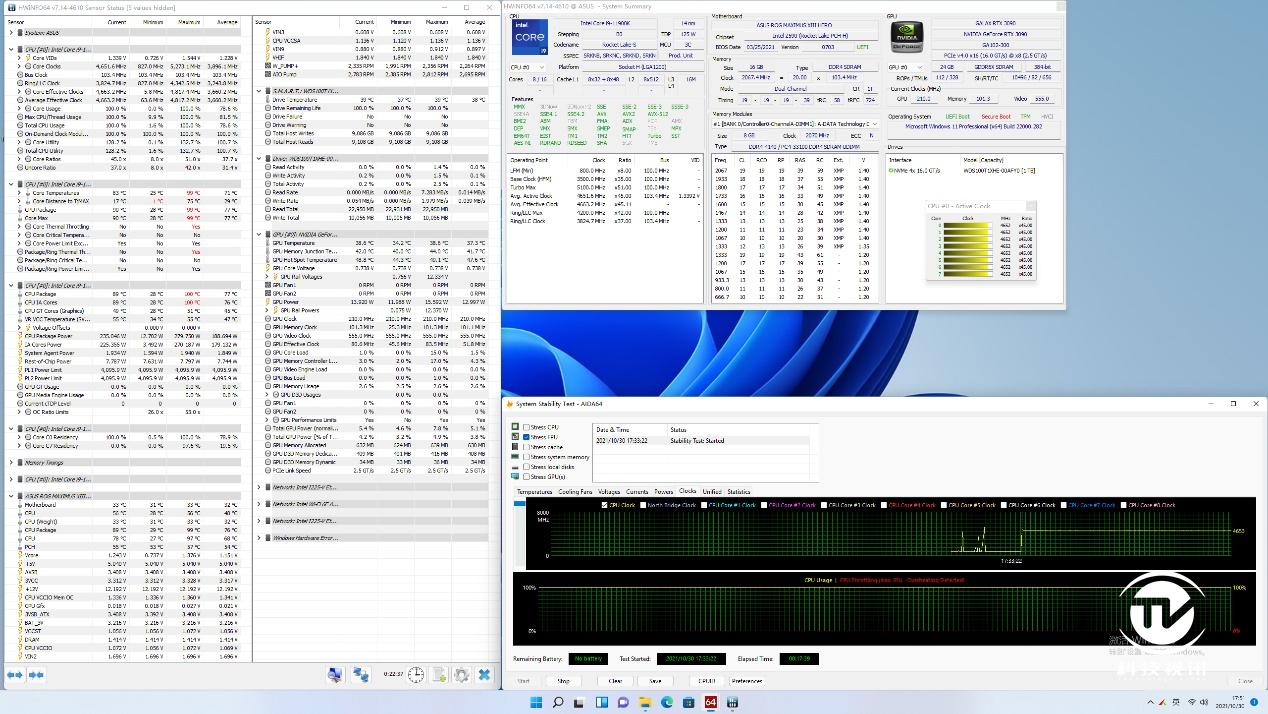Open AIDA64 from the Windows taskbar

[711, 702]
